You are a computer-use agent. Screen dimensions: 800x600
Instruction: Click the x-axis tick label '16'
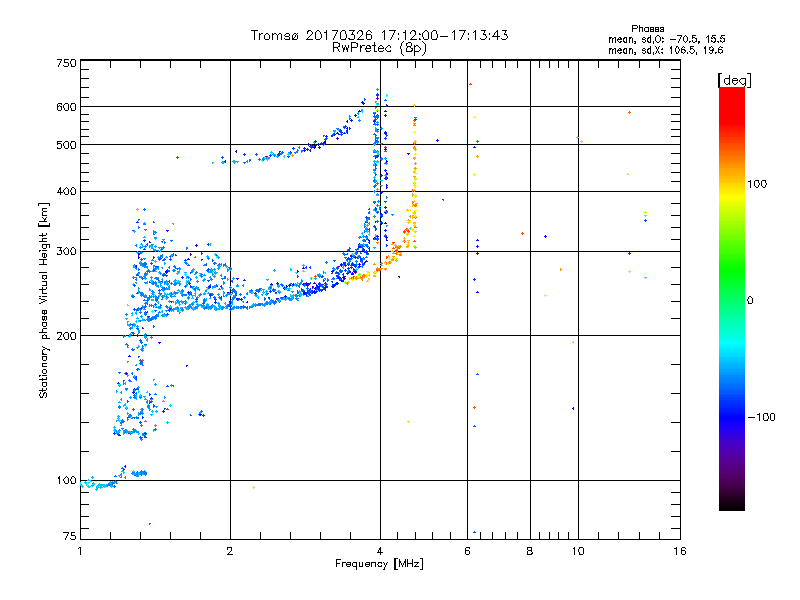click(x=680, y=551)
